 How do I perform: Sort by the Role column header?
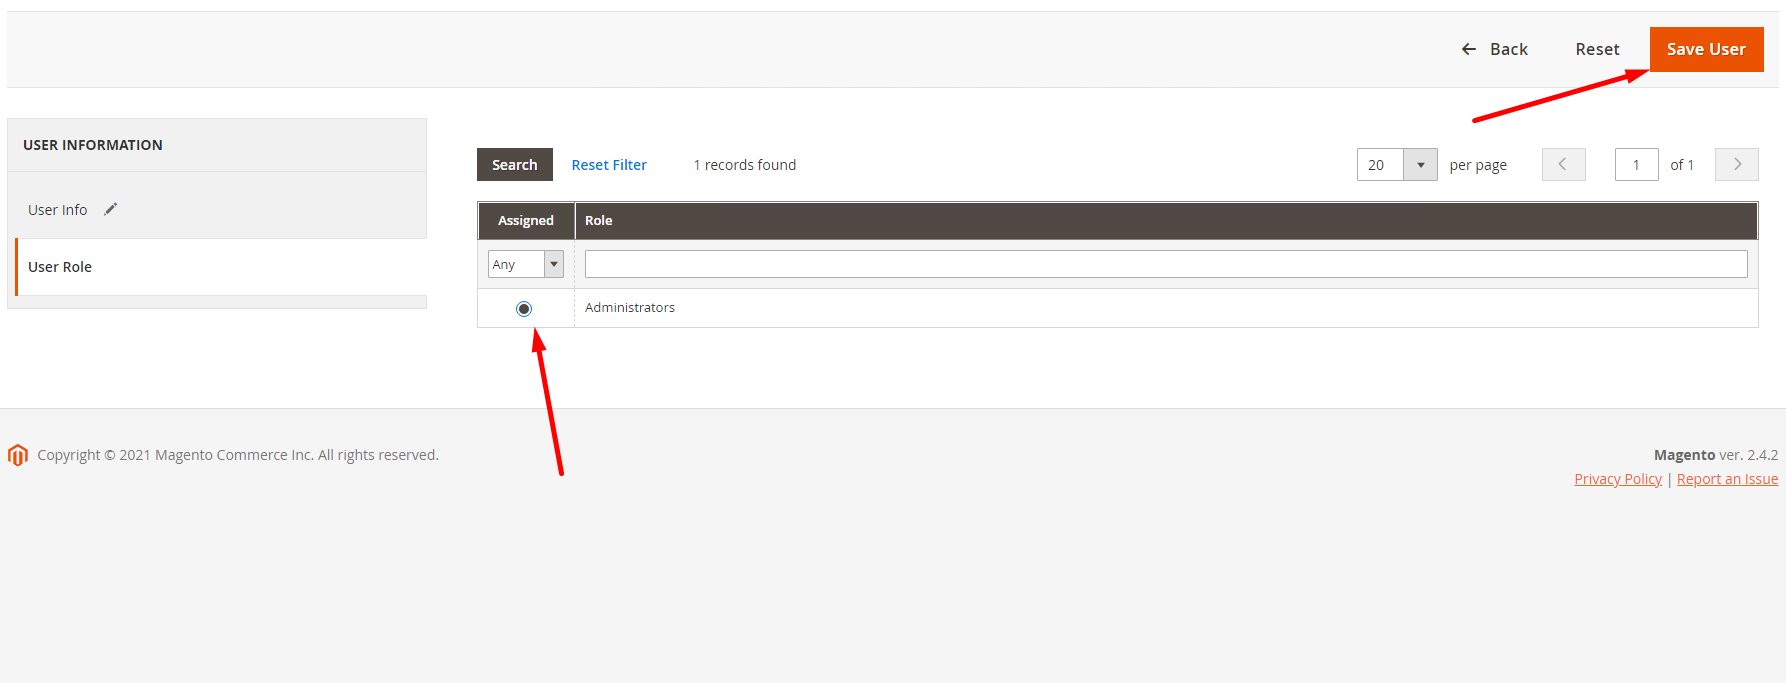pyautogui.click(x=1166, y=220)
